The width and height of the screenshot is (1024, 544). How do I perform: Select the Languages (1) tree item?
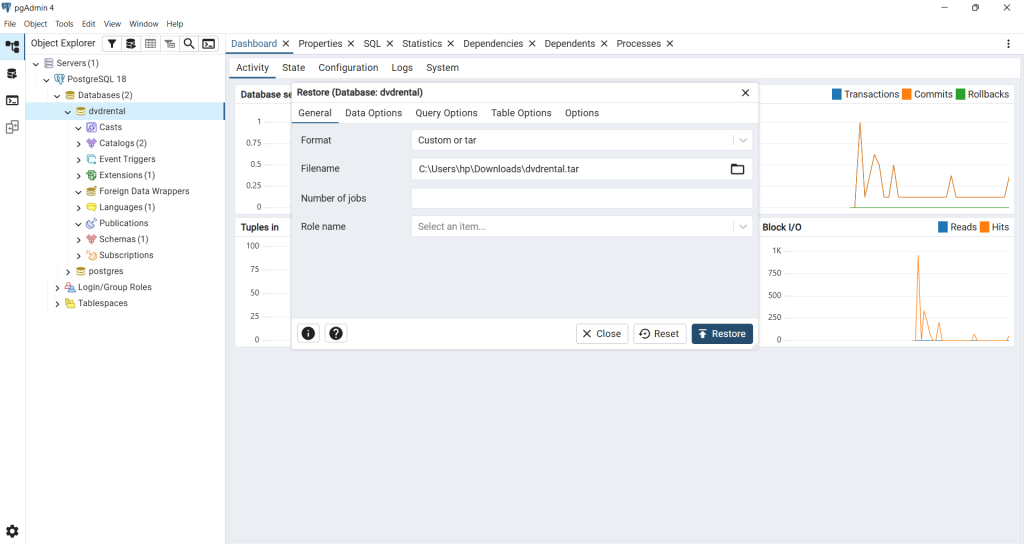coord(127,208)
